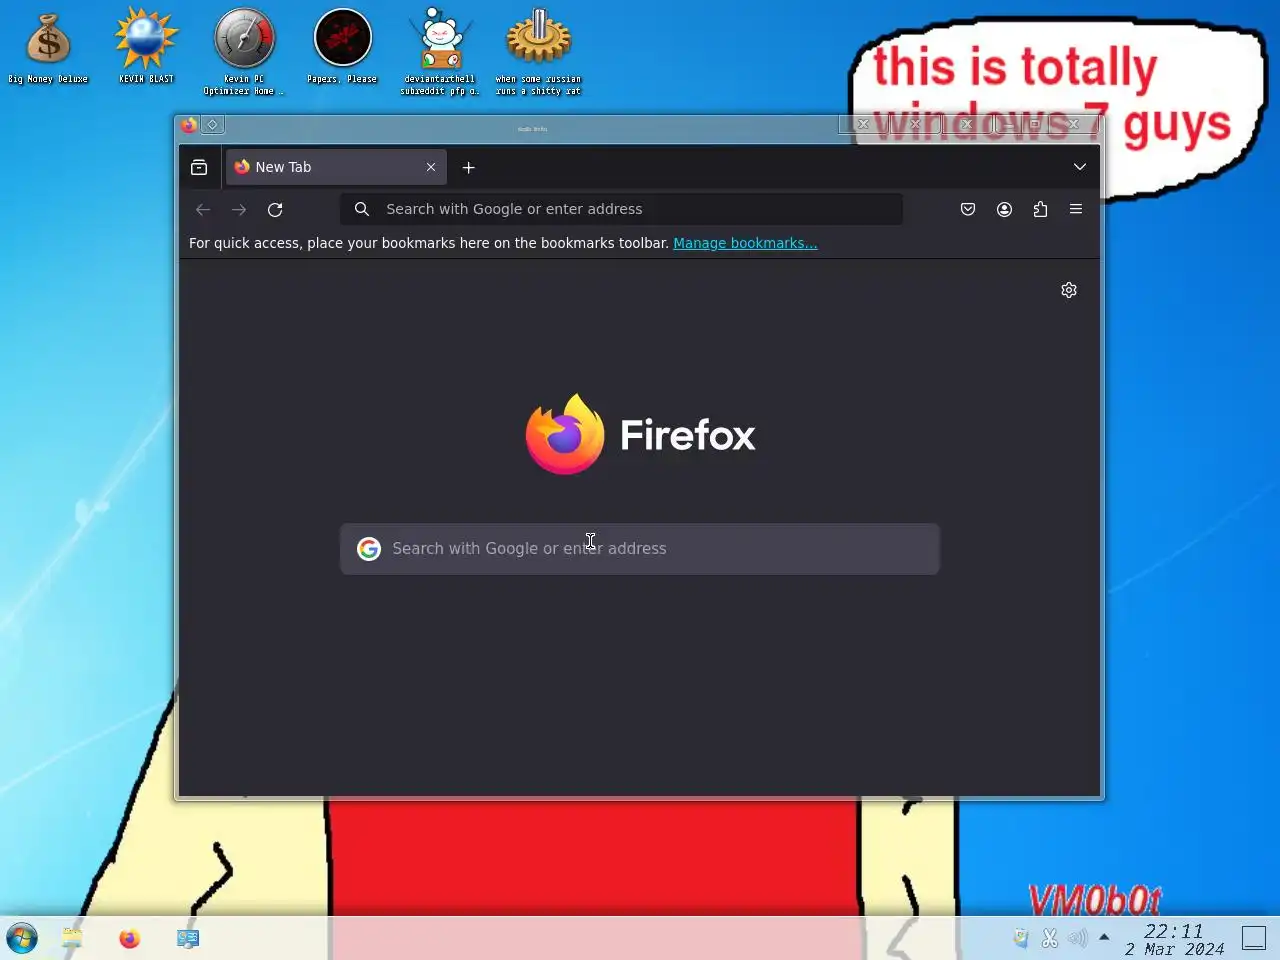Select the New Tab tab
1280x960 pixels.
335,167
